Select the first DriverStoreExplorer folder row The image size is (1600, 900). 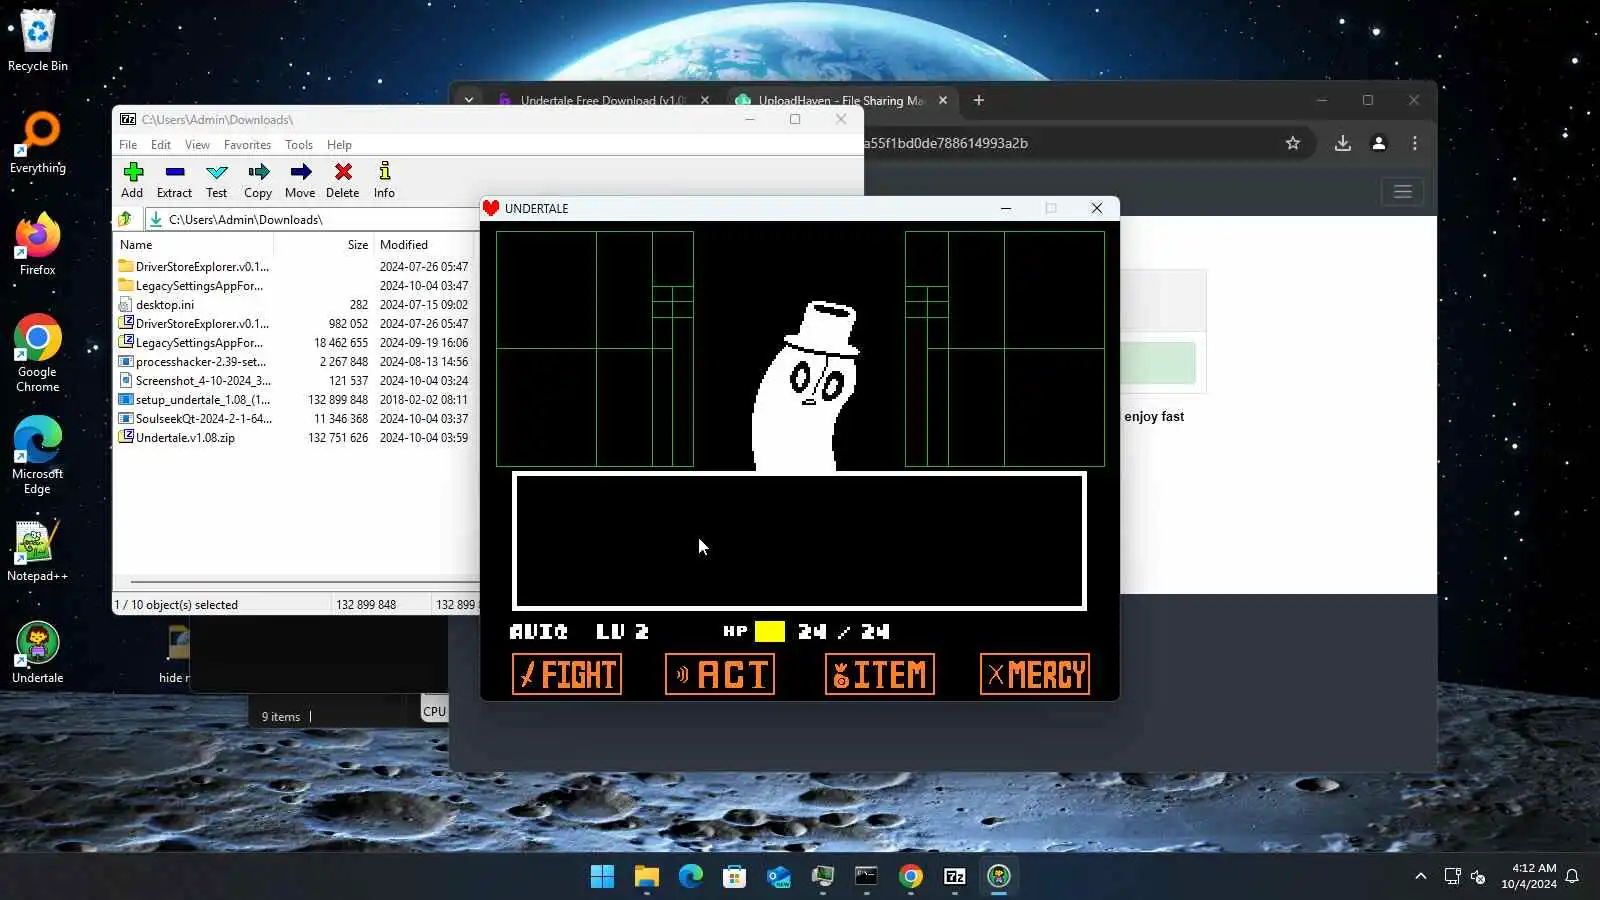296,267
